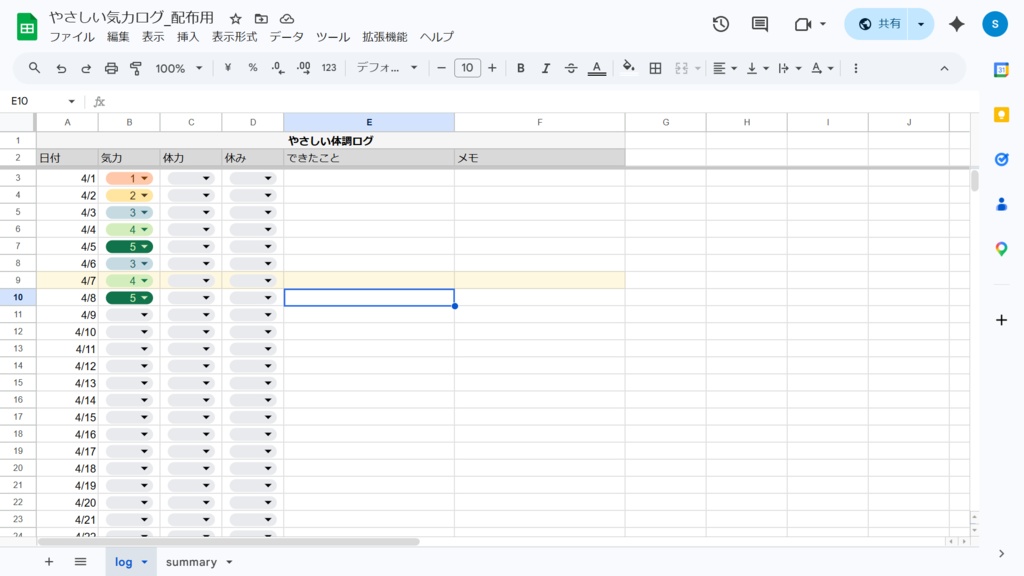1024x576 pixels.
Task: Open the zoom level dropdown
Action: [x=178, y=68]
